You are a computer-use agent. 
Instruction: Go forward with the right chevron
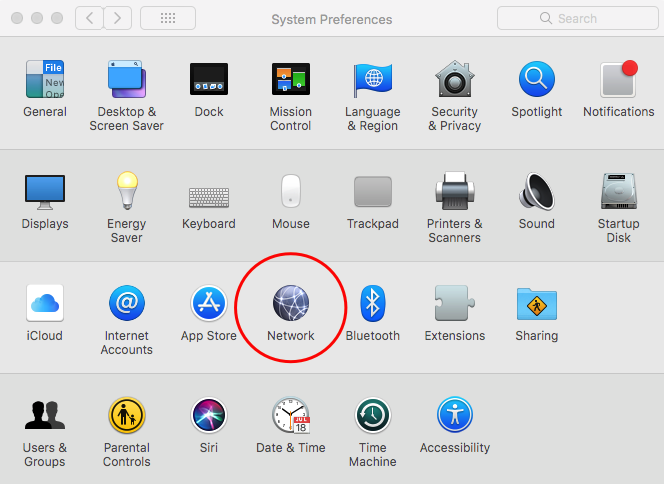point(117,18)
